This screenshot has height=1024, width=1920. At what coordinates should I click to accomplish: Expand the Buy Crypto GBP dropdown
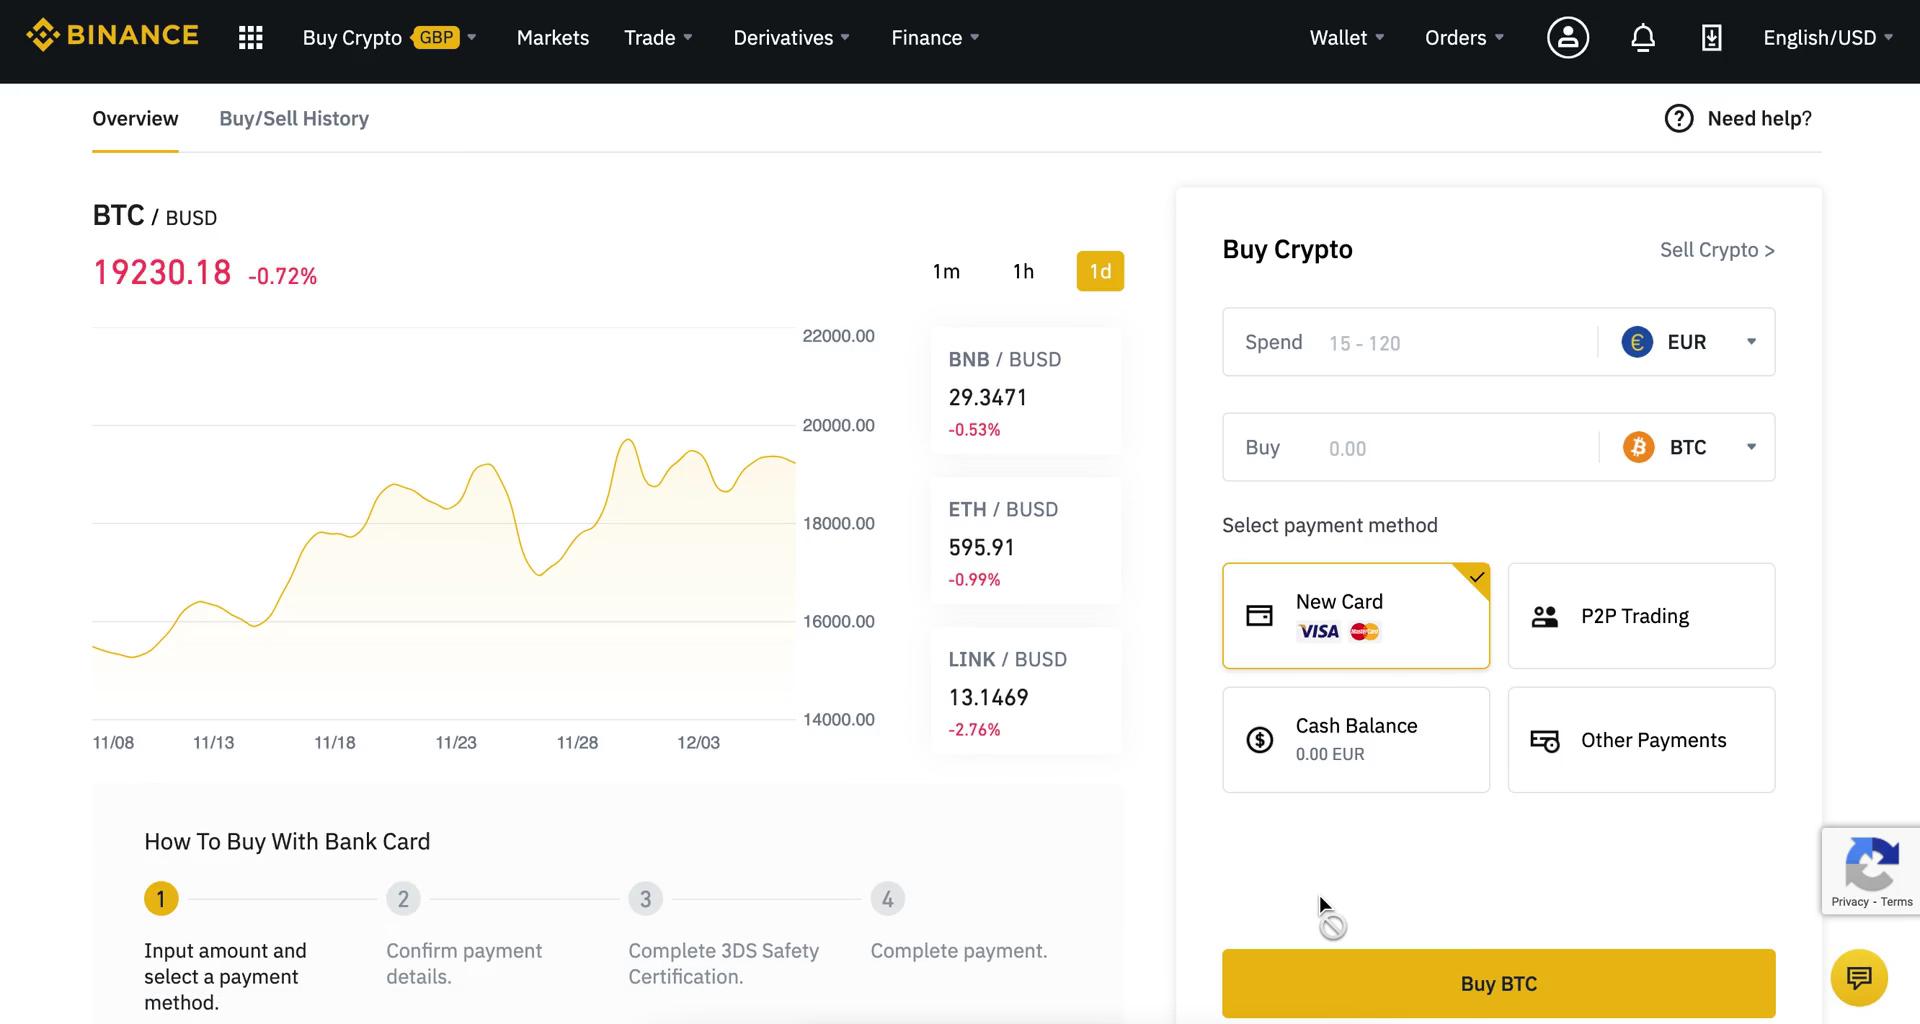tap(389, 38)
